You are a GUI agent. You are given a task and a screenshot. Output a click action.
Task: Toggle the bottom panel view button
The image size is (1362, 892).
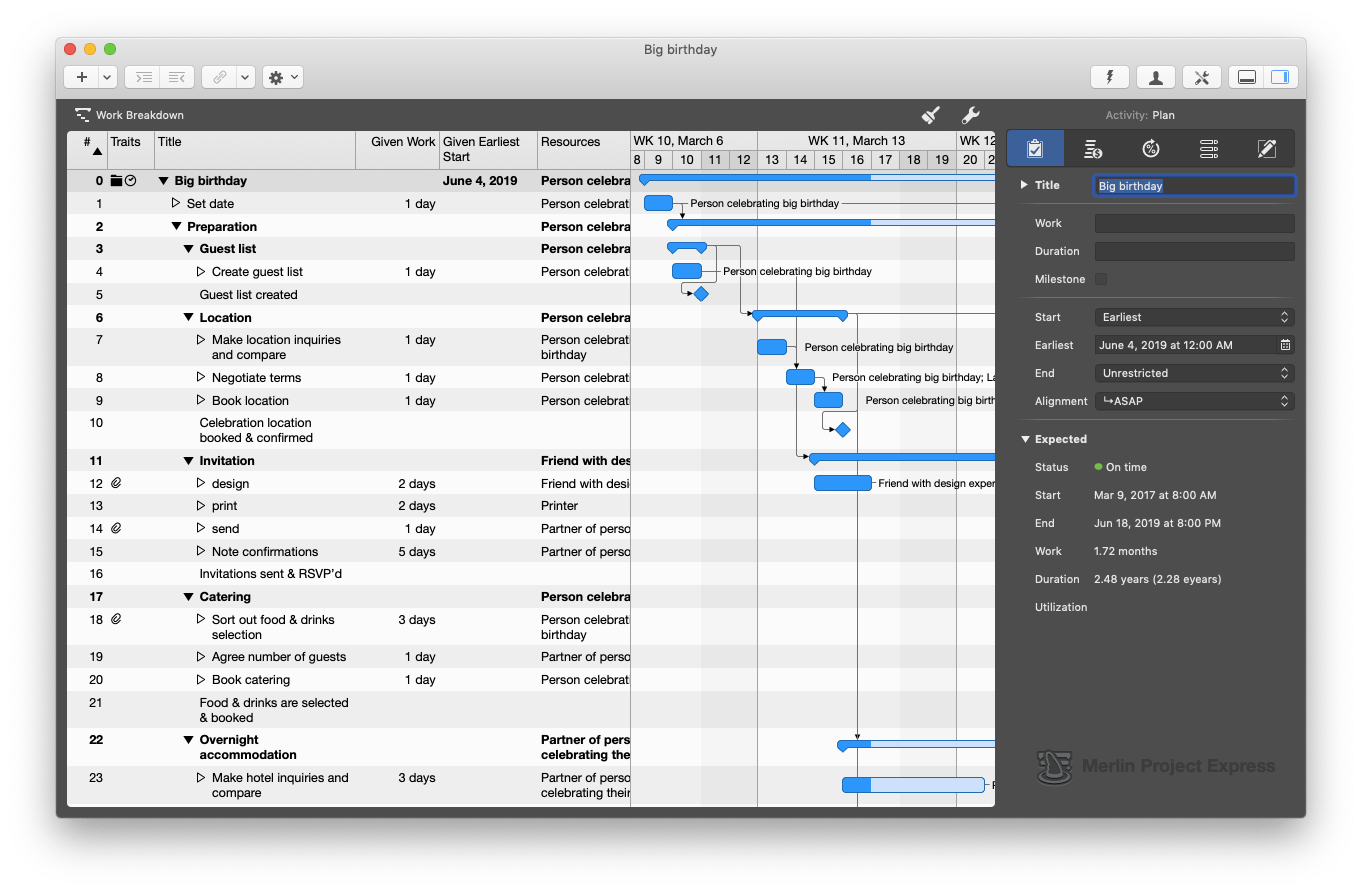[x=1245, y=77]
